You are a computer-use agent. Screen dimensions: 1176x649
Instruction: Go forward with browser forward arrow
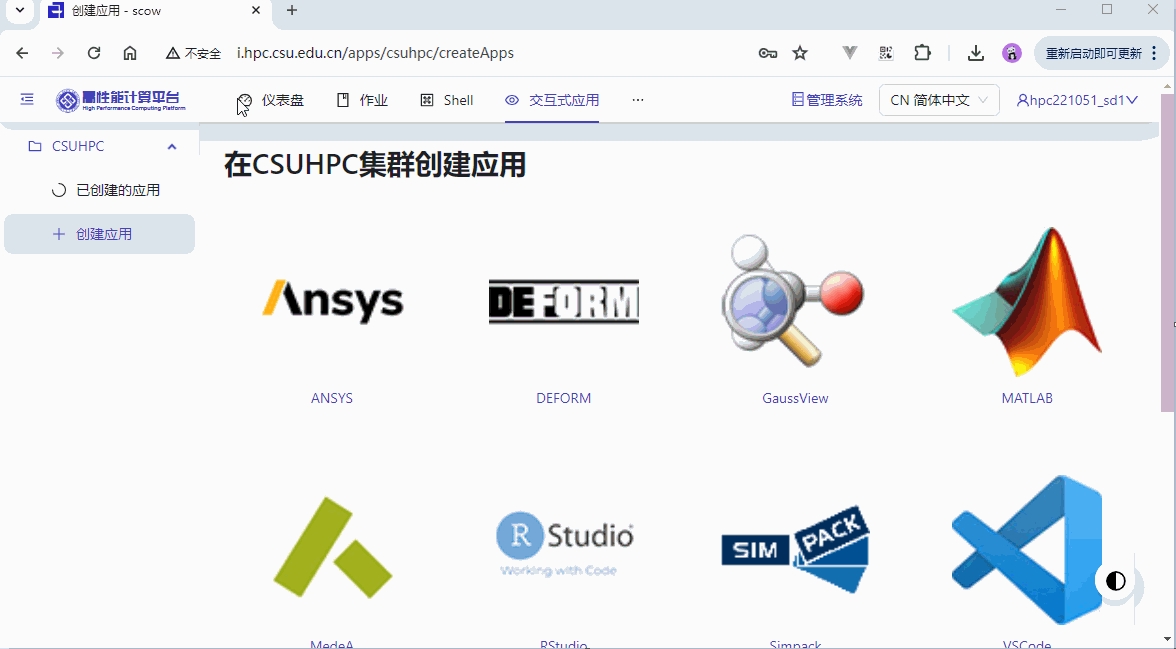(58, 53)
